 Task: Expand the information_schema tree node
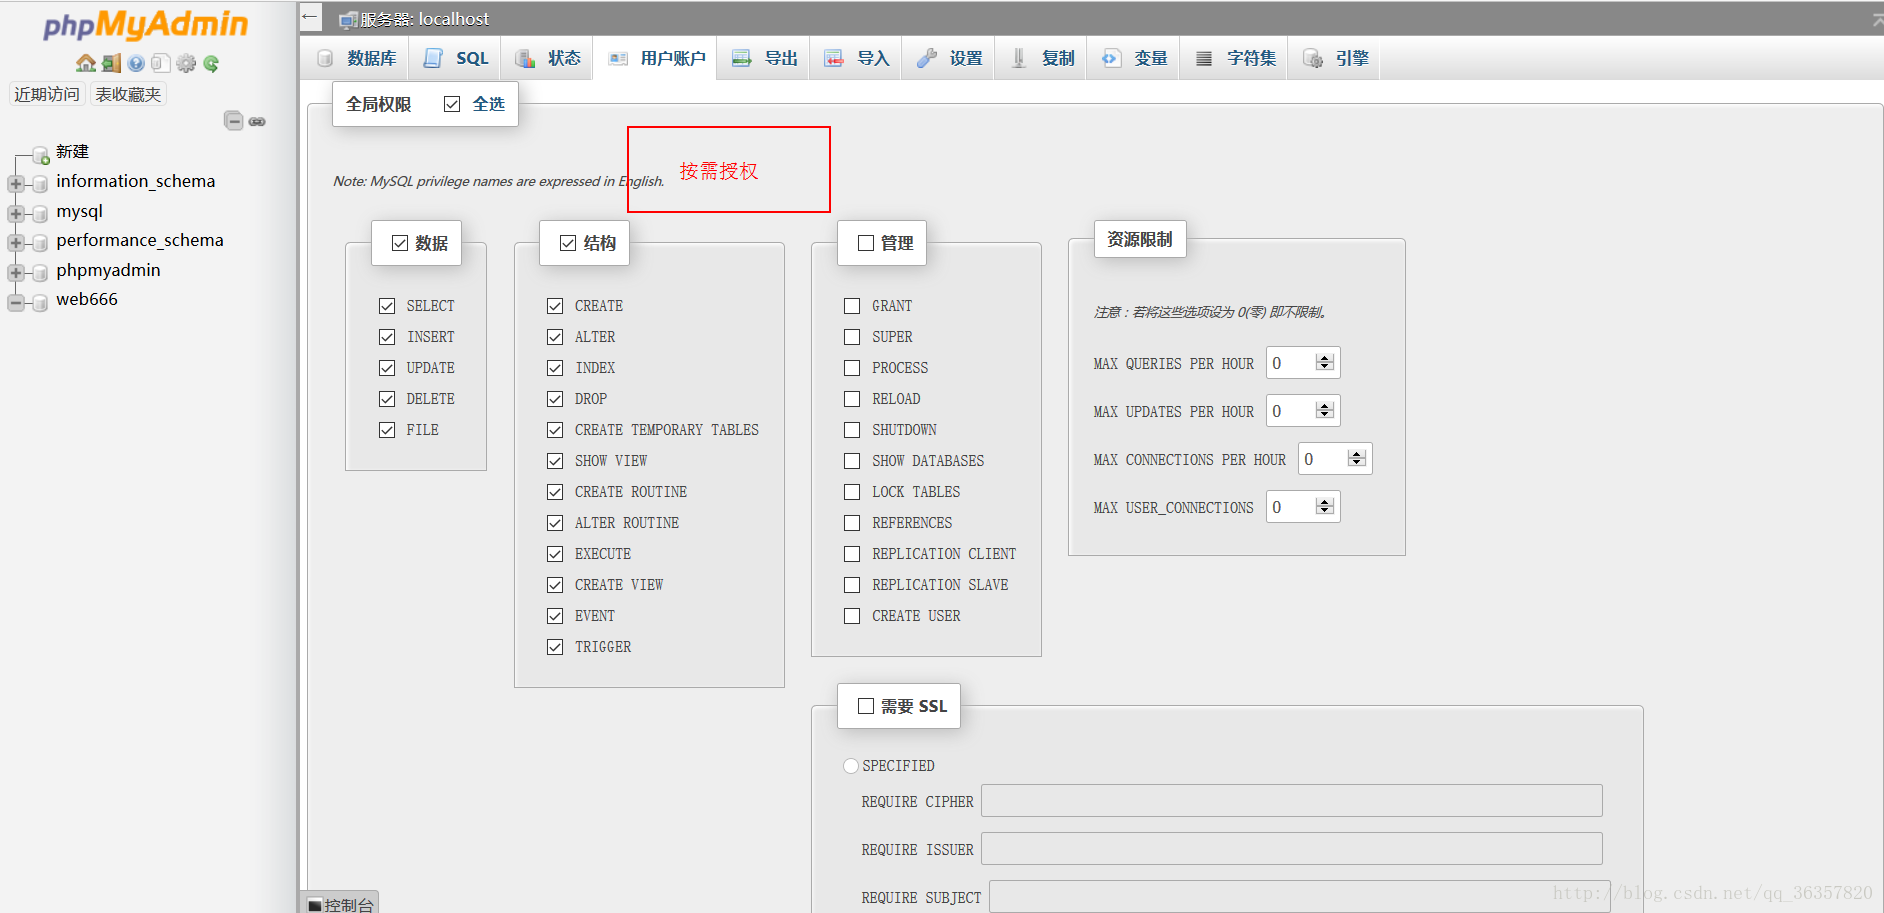point(15,184)
